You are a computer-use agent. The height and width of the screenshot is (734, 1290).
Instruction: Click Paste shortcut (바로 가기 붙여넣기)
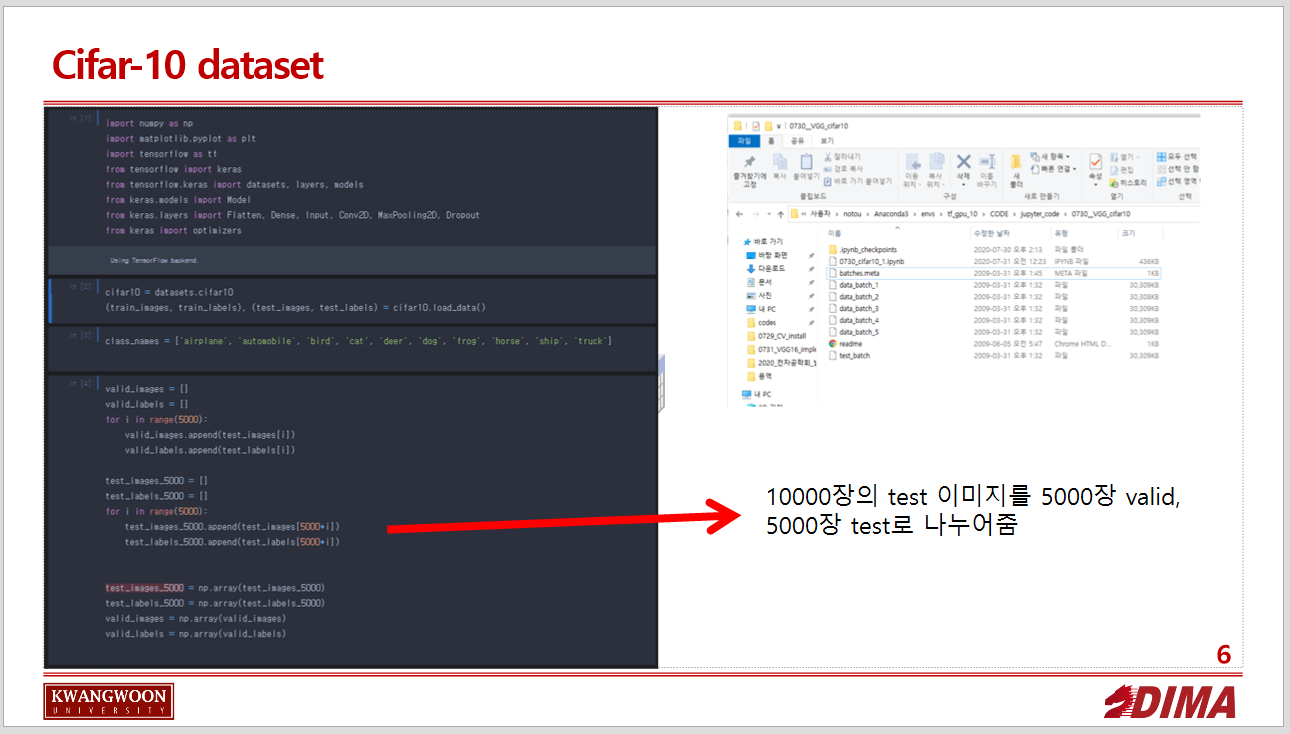click(x=858, y=181)
